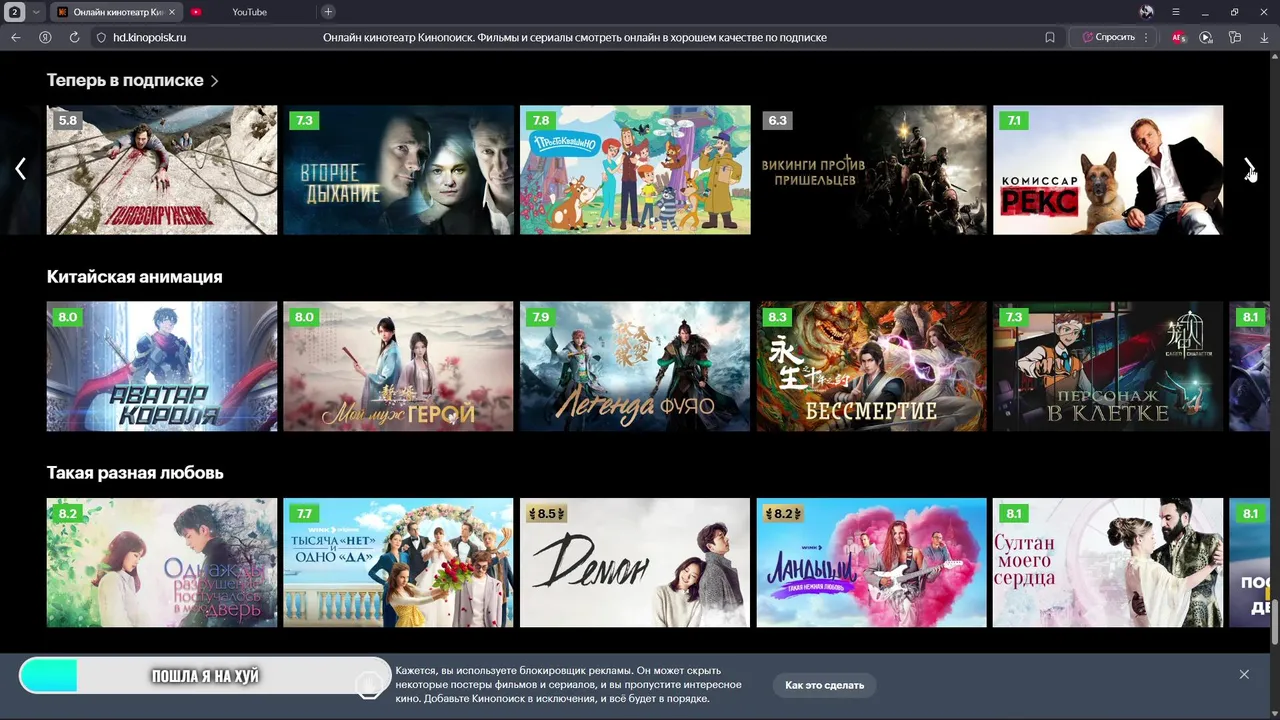Open a new tab with plus icon

(x=328, y=12)
